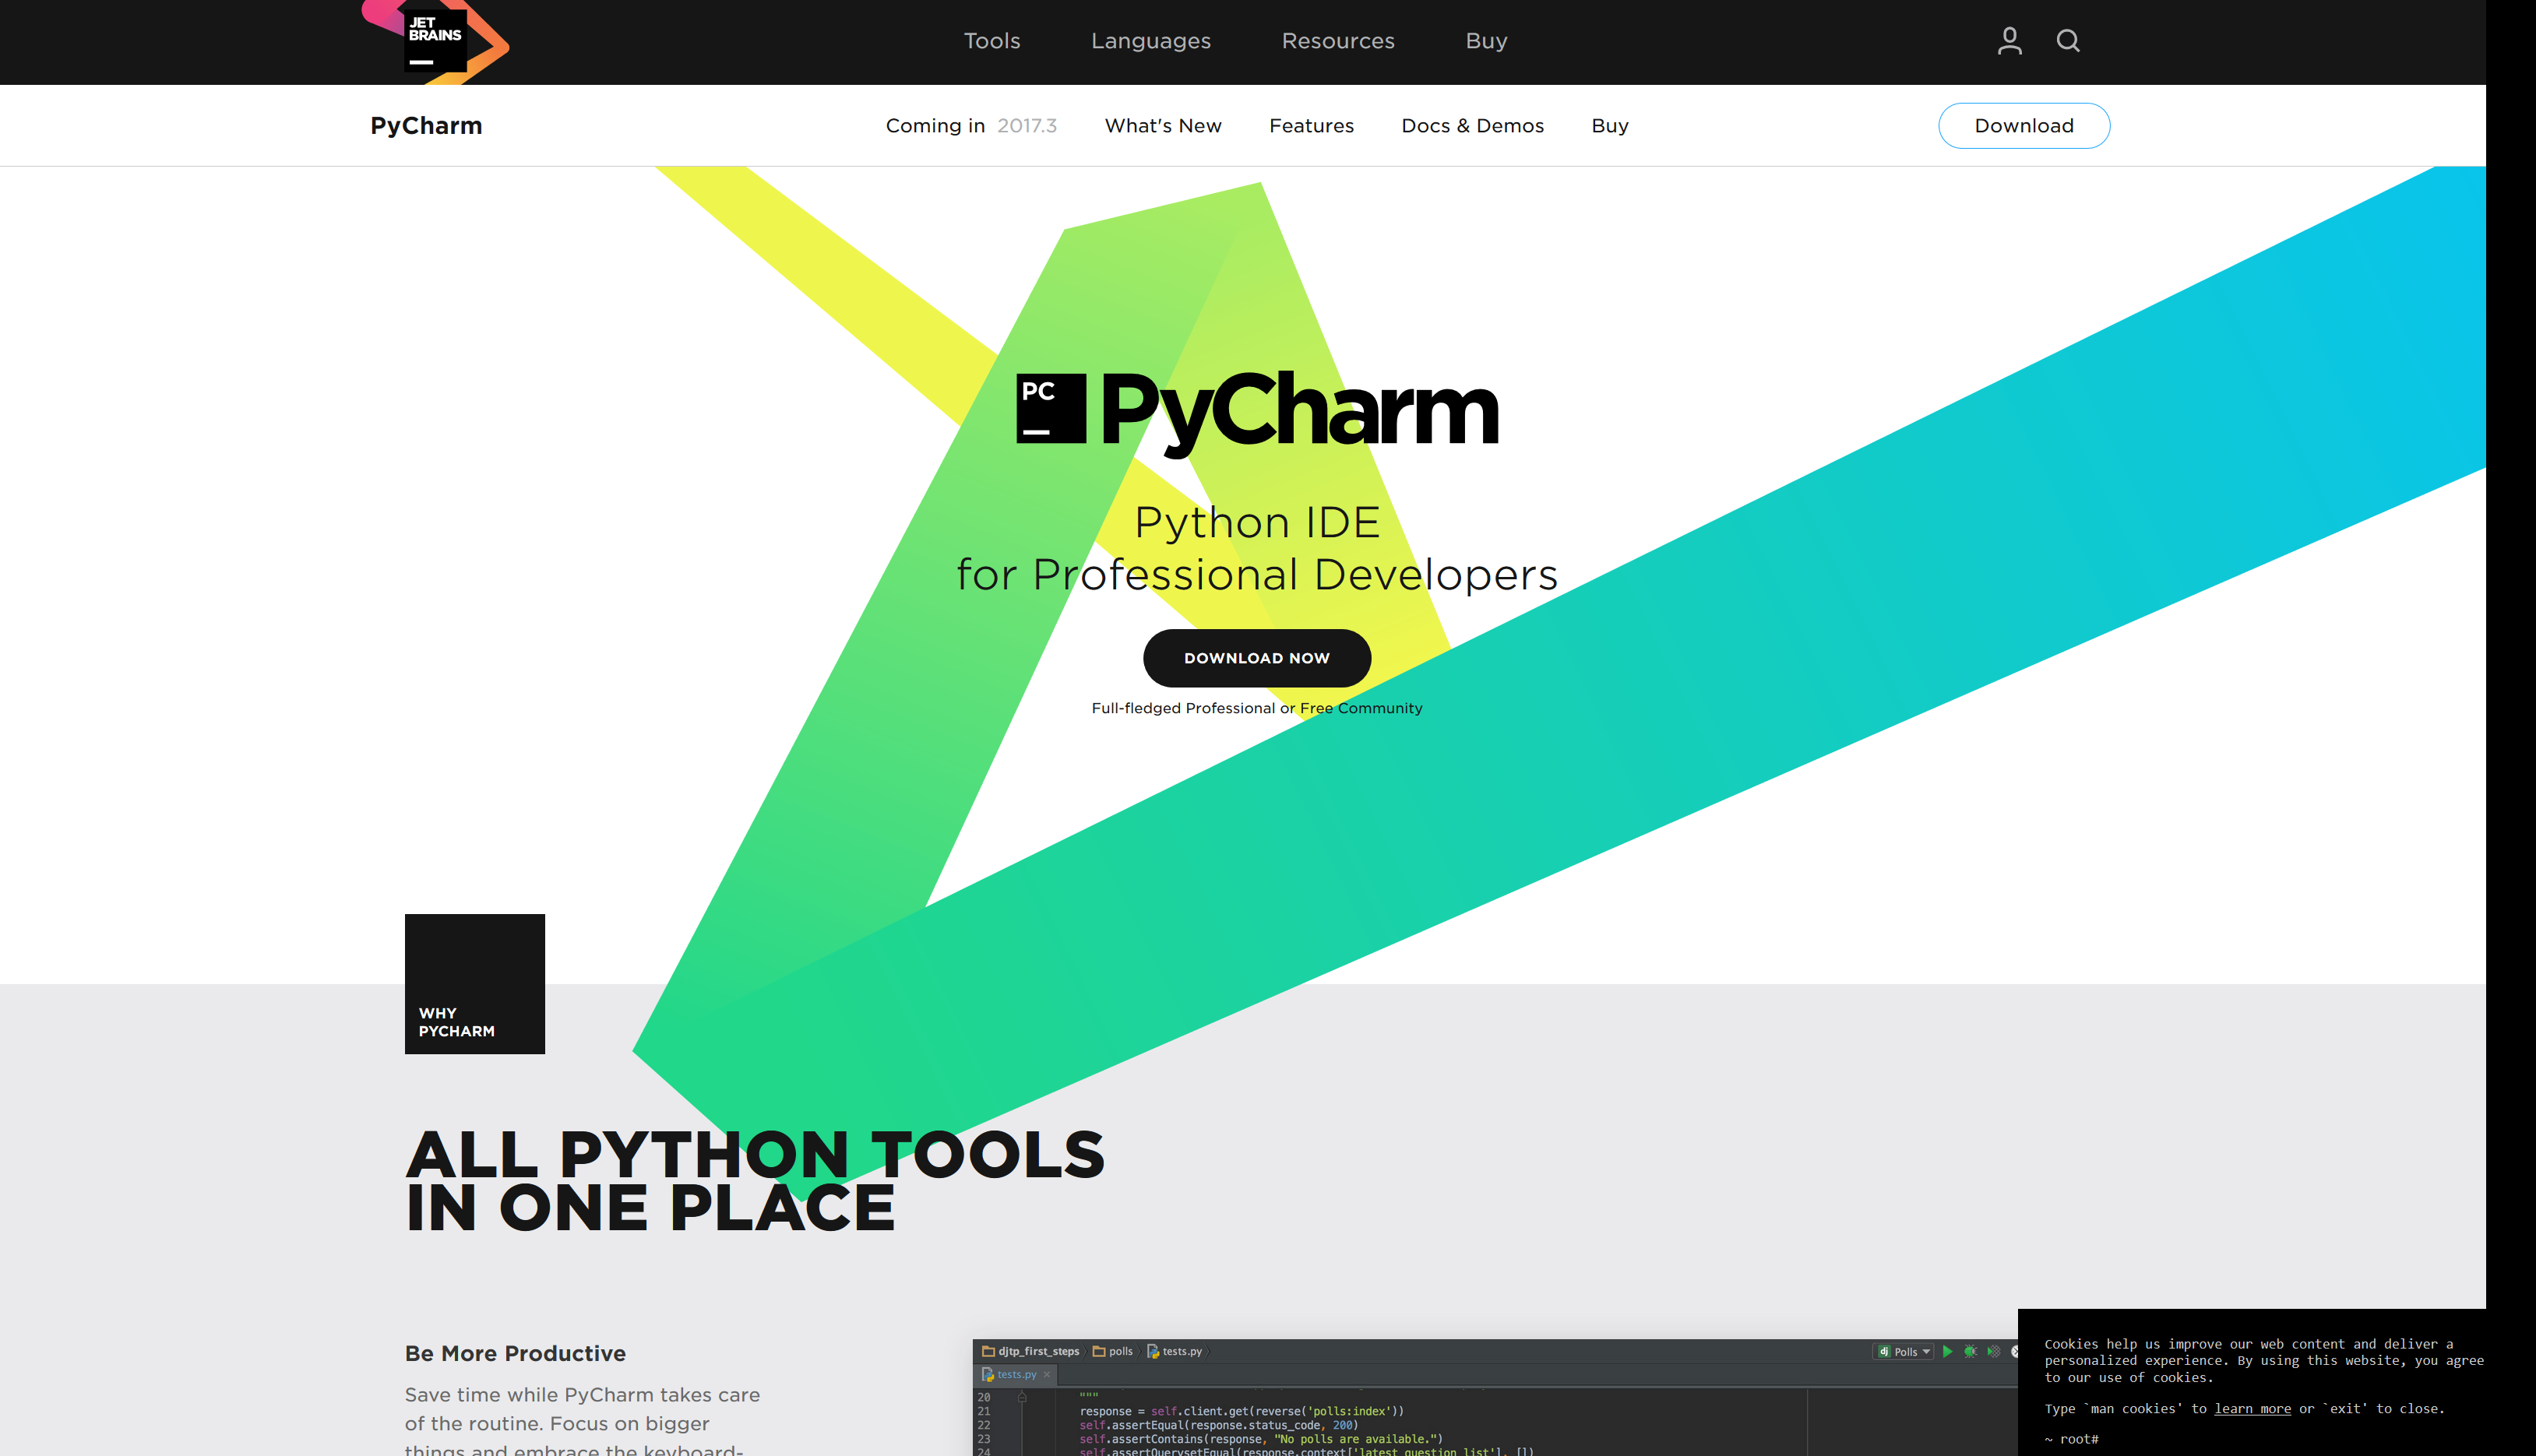Image resolution: width=2536 pixels, height=1456 pixels.
Task: Select the tests.py editor tab
Action: (1016, 1374)
